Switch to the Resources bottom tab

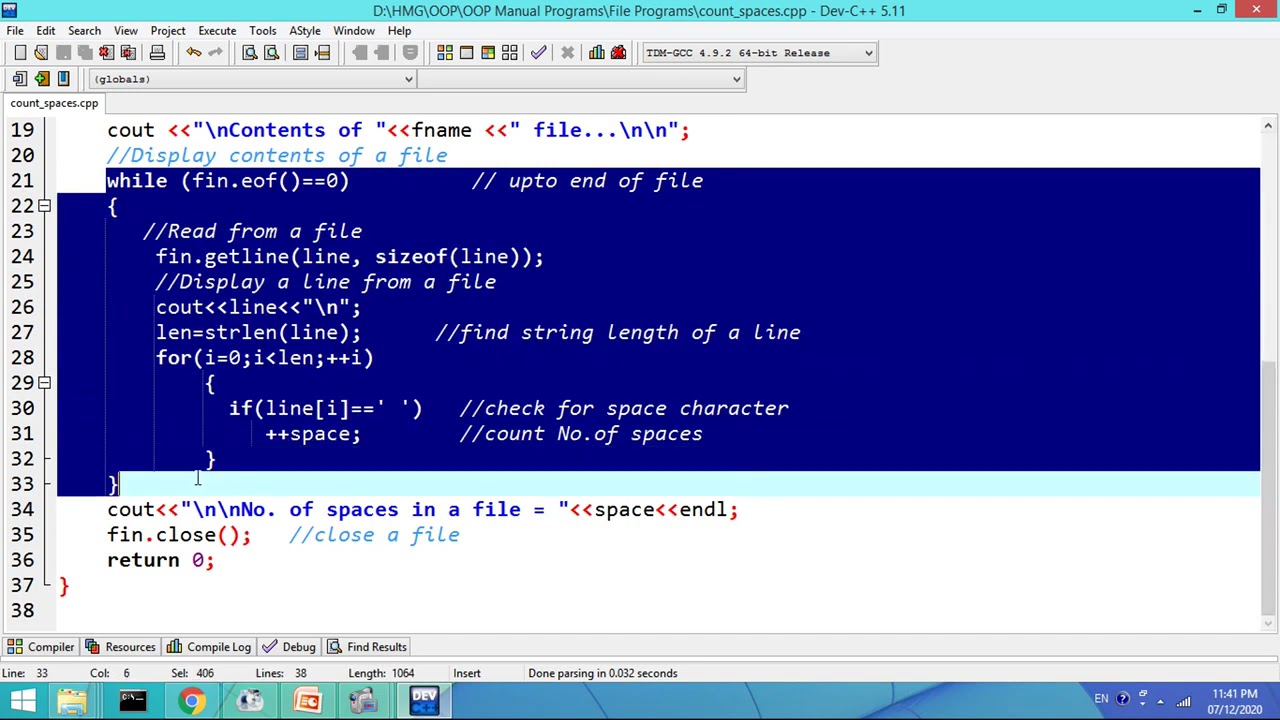(x=120, y=647)
